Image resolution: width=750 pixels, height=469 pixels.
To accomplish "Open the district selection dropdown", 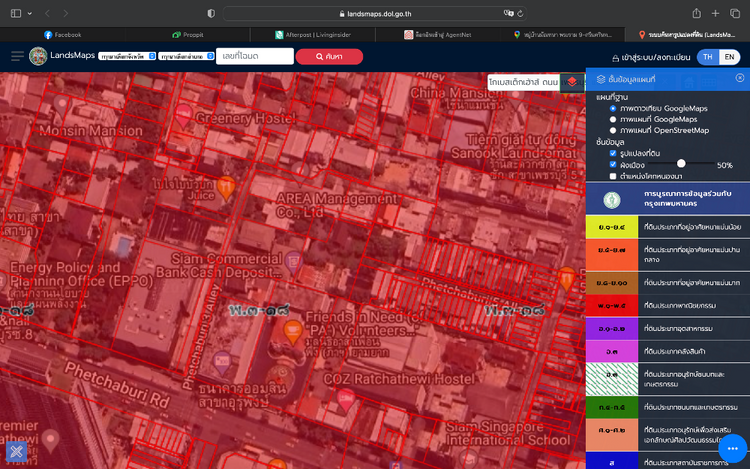I will 186,56.
